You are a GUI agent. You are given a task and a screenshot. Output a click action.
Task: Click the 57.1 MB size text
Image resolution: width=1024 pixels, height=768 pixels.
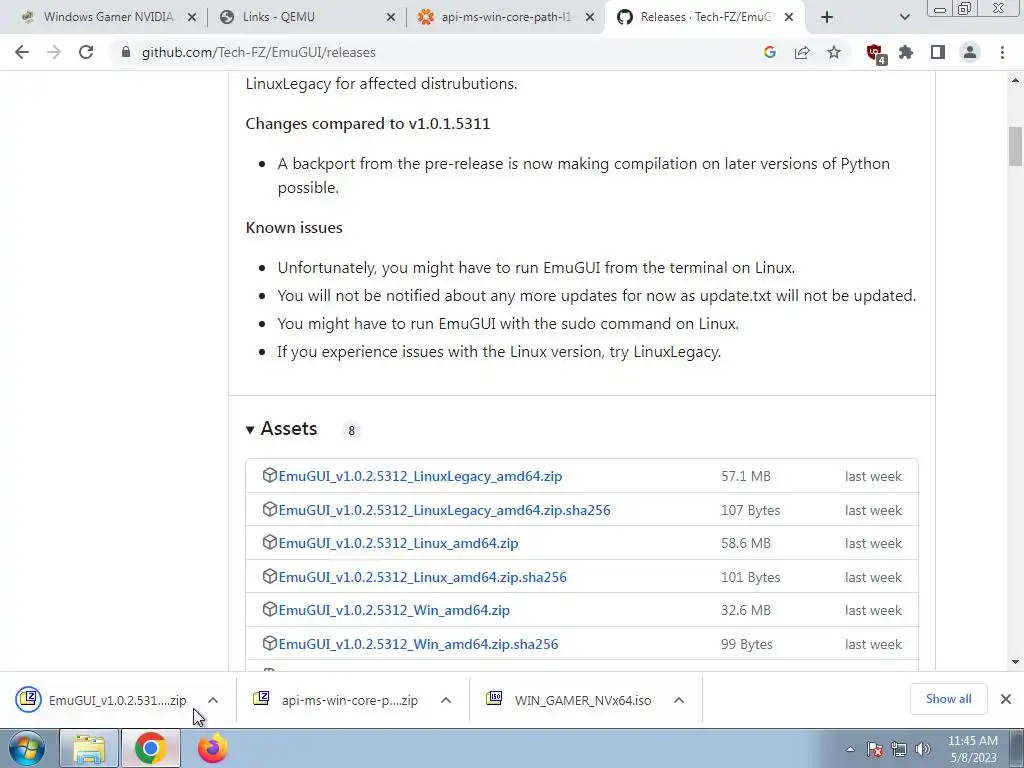(746, 476)
